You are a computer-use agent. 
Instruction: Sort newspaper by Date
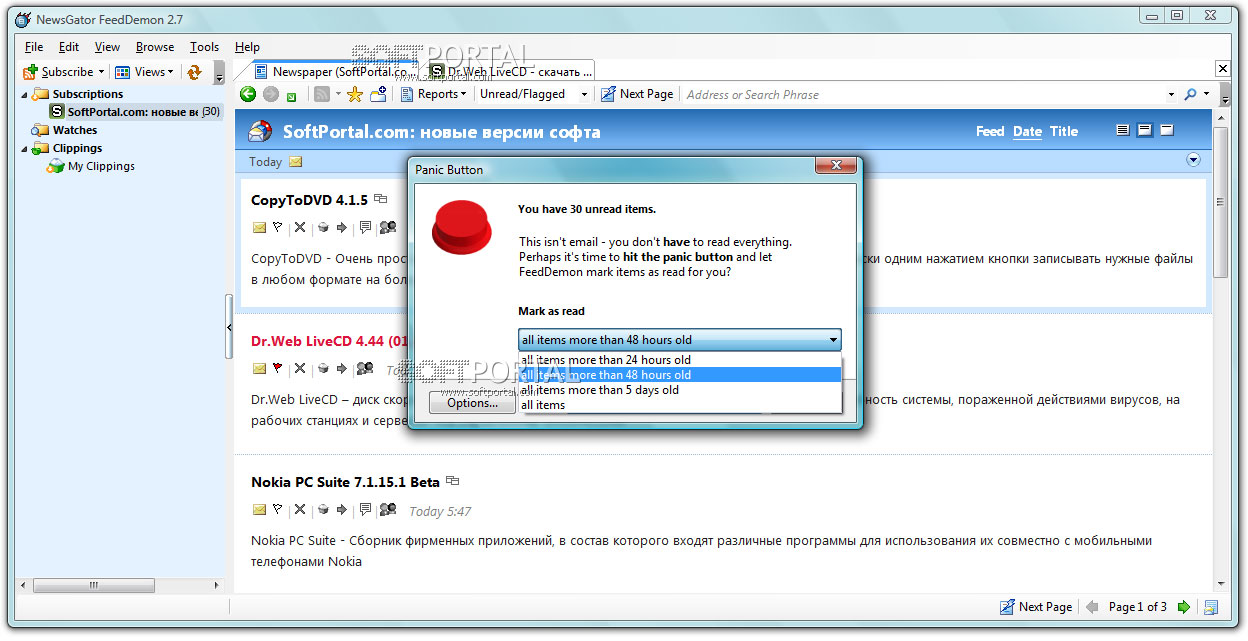point(1027,131)
